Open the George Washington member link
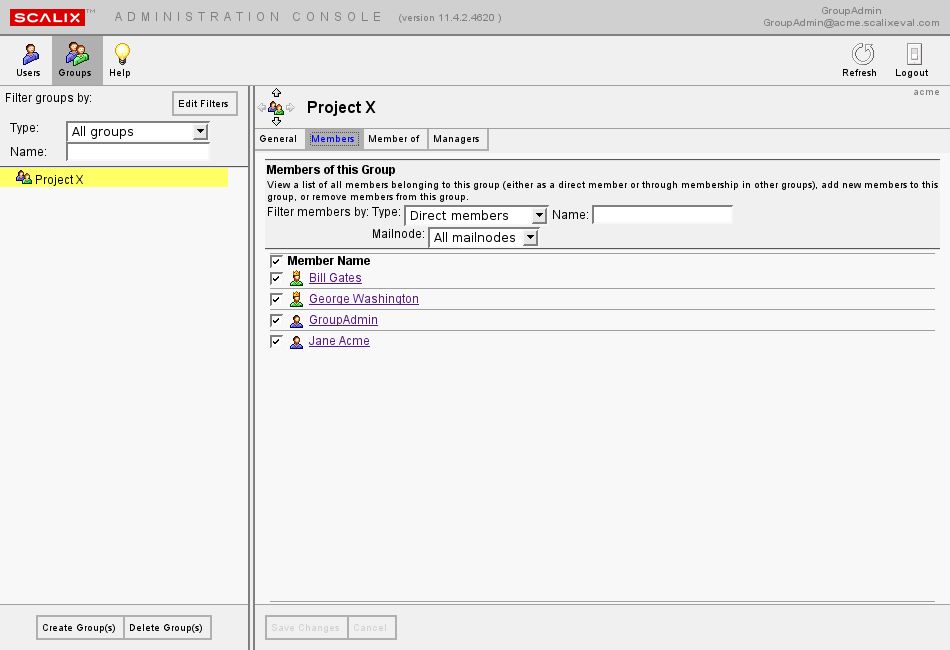The width and height of the screenshot is (950, 650). pos(364,299)
